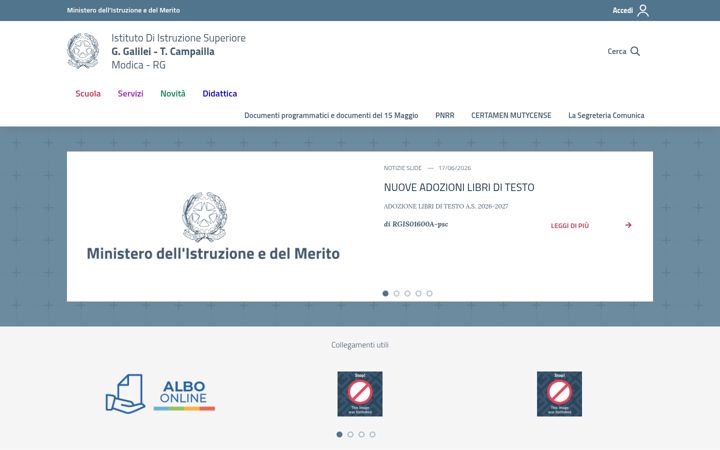Click the slide date 17/06/2026
Viewport: 720px width, 450px height.
[x=455, y=168]
